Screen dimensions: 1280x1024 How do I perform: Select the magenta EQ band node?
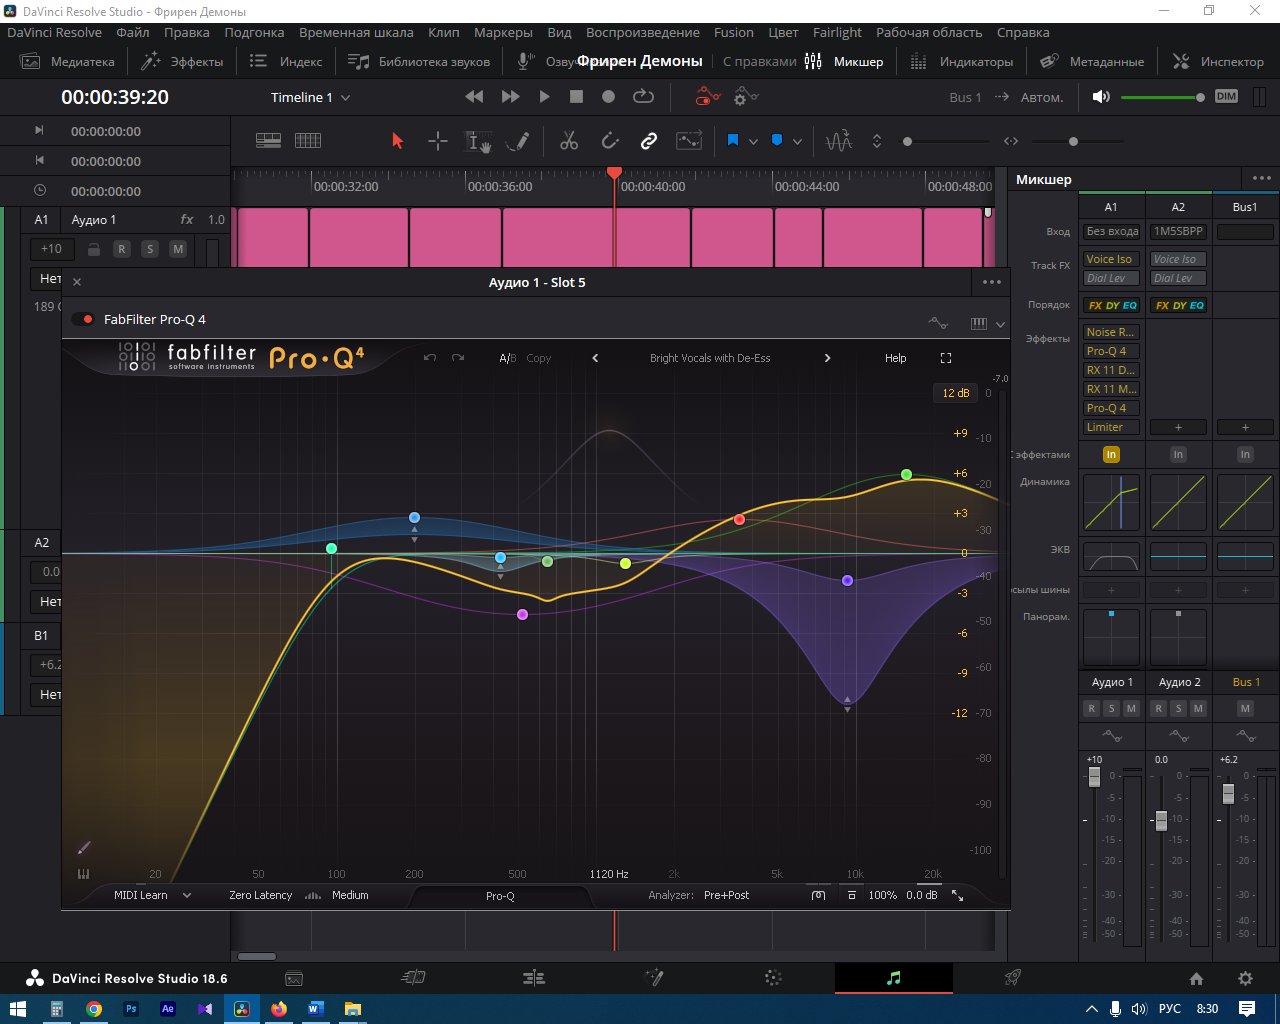click(522, 614)
